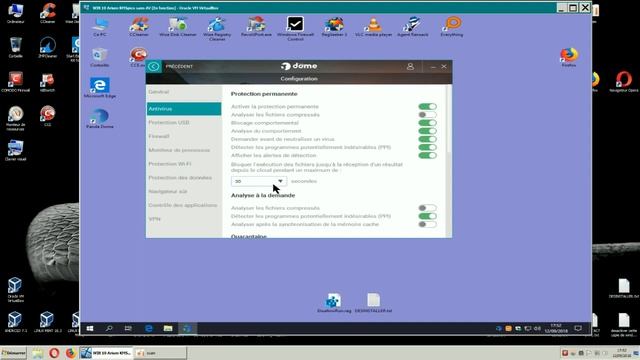640x360 pixels.
Task: Open Navigateur sûr settings
Action: (x=184, y=191)
